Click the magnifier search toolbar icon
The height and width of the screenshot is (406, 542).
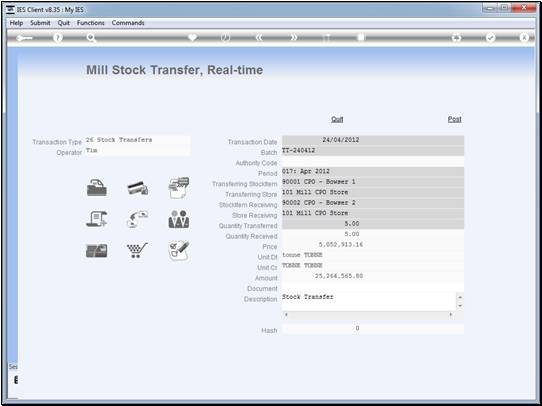click(x=91, y=38)
